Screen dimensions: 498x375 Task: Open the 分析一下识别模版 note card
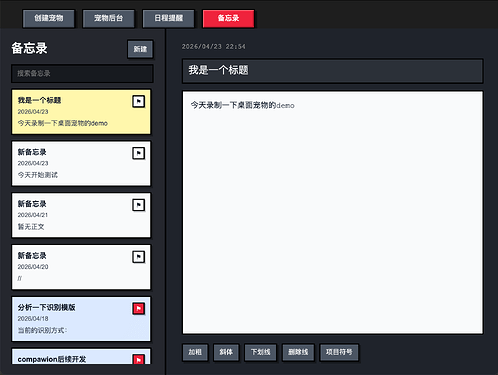81,319
